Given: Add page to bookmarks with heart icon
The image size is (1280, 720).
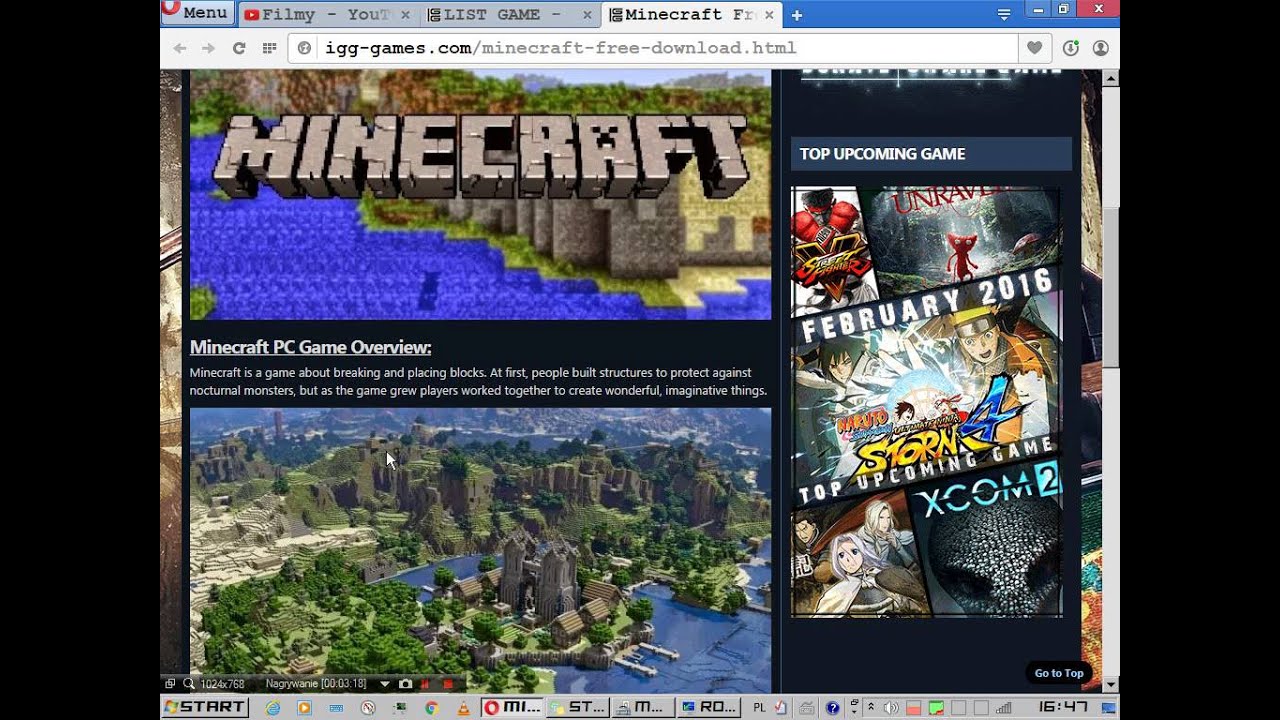Looking at the screenshot, I should pos(1035,48).
